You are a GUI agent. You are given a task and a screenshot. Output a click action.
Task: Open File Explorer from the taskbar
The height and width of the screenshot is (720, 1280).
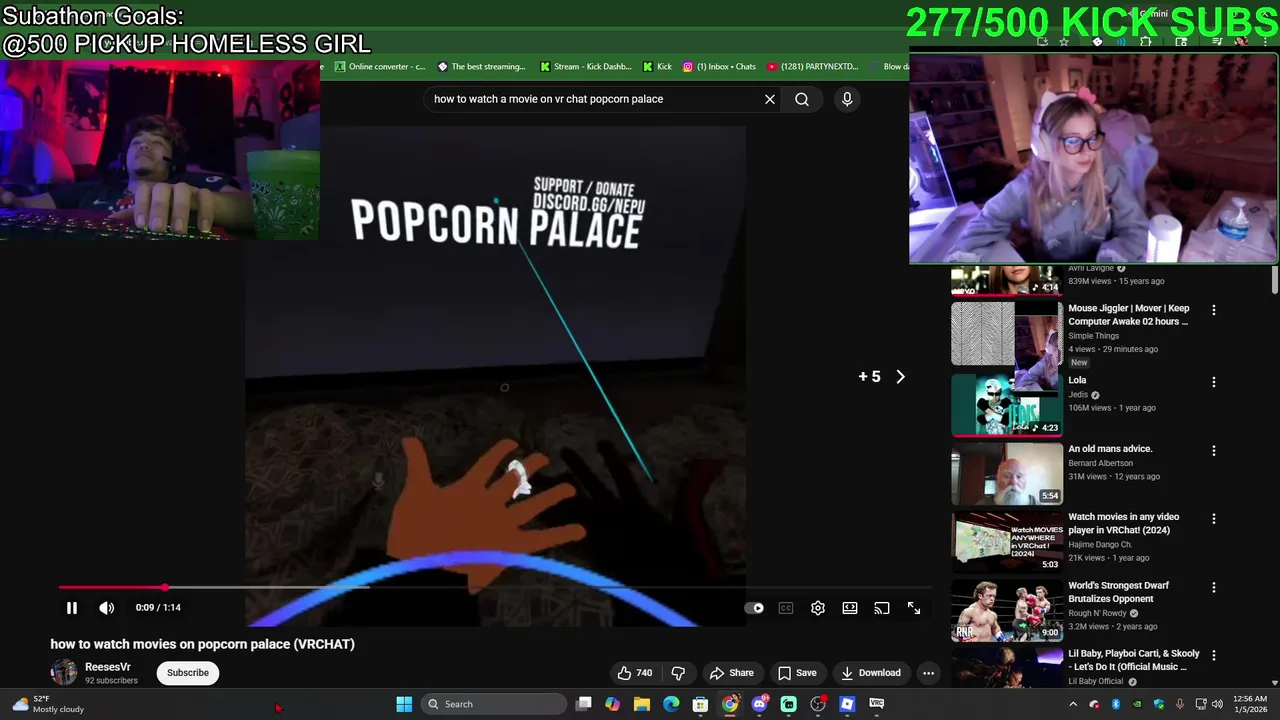tap(642, 704)
